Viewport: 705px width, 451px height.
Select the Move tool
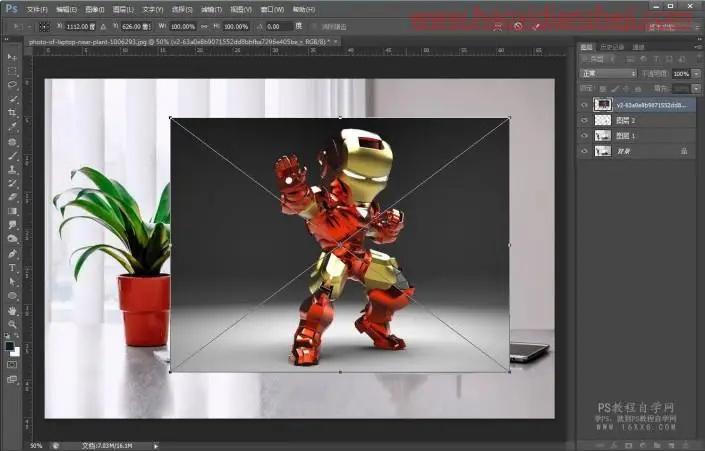pyautogui.click(x=12, y=57)
